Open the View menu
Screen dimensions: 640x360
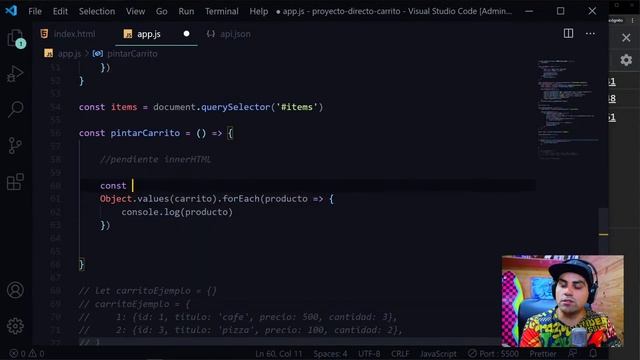coord(135,11)
